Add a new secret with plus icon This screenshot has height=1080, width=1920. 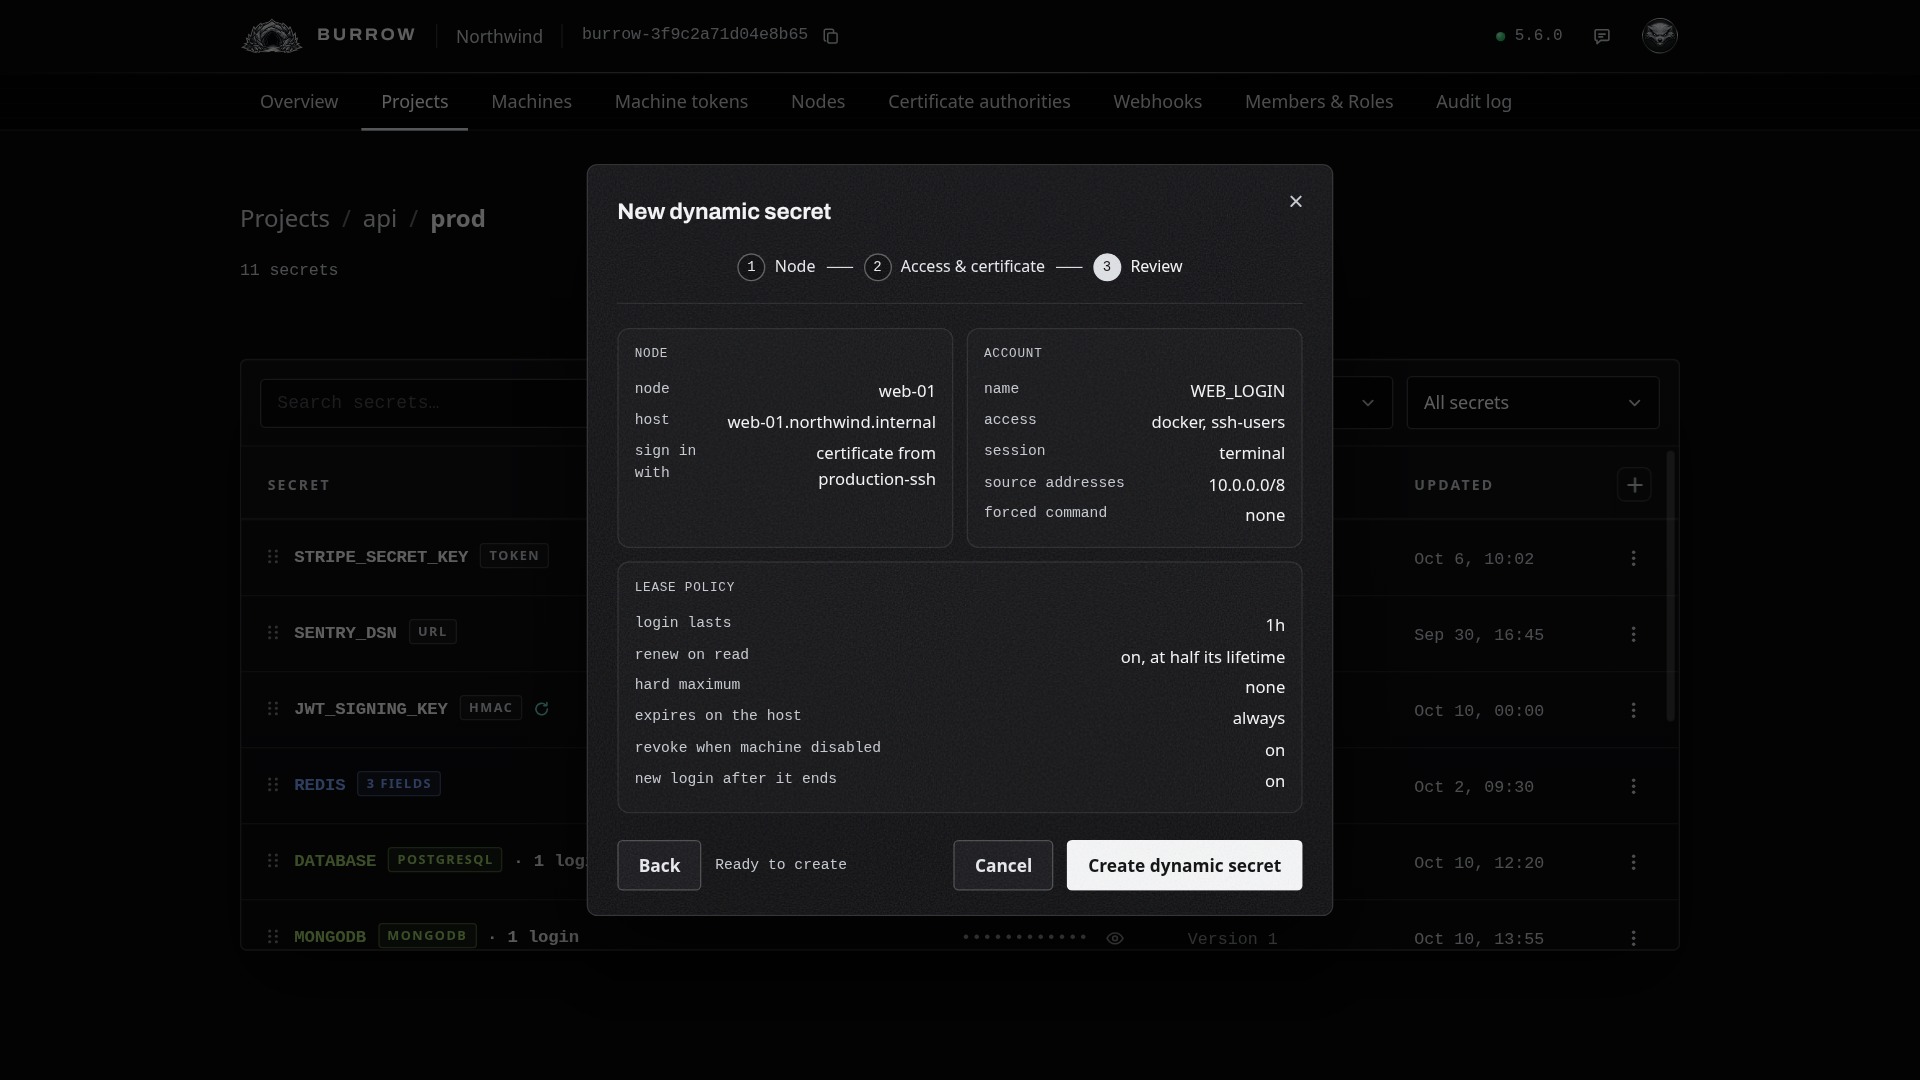(1634, 485)
